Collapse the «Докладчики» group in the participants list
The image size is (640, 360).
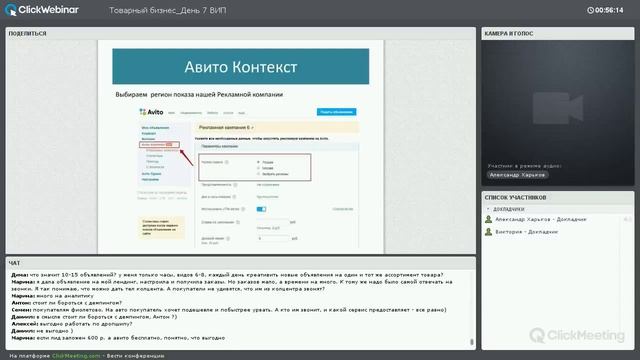tap(488, 209)
